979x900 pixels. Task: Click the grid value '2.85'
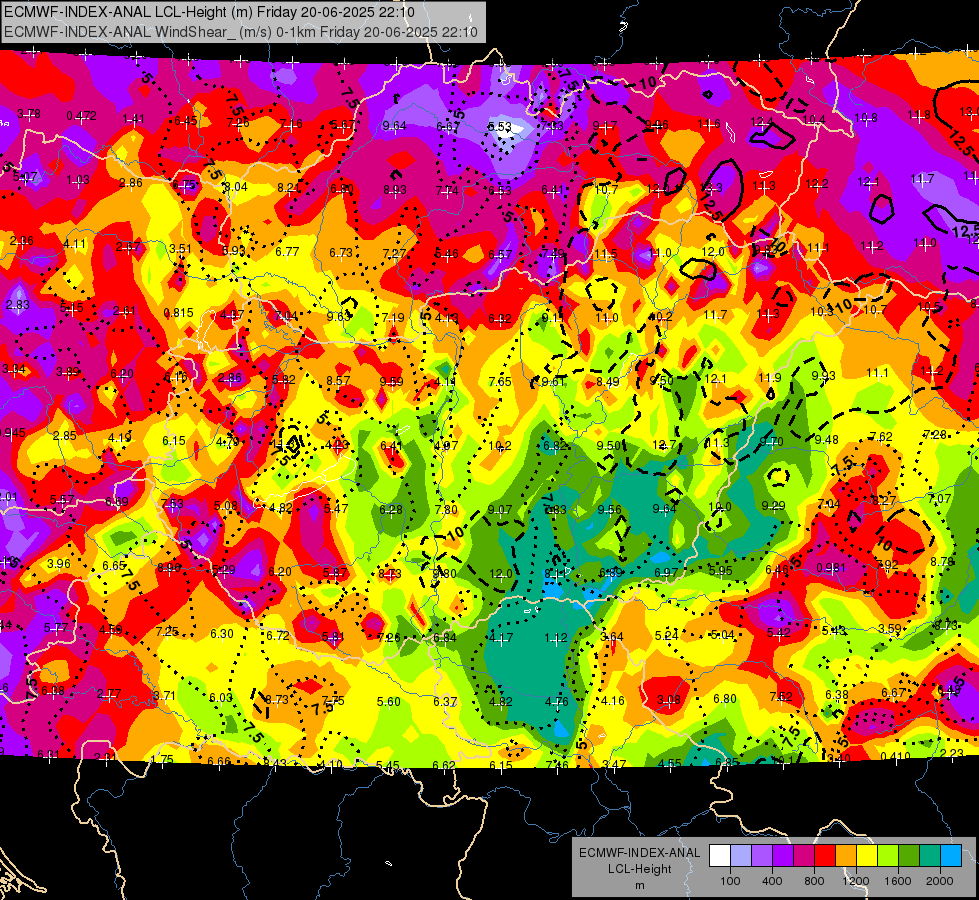click(x=65, y=435)
